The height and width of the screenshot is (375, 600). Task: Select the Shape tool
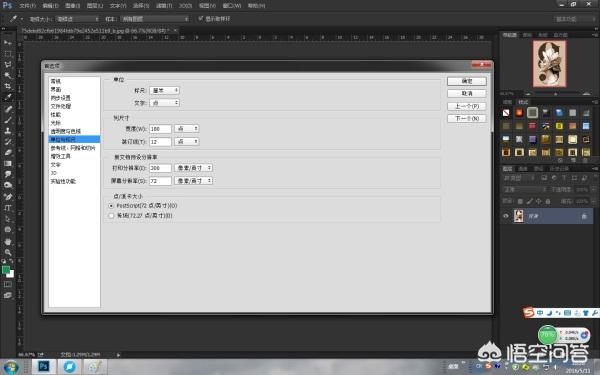coord(8,230)
